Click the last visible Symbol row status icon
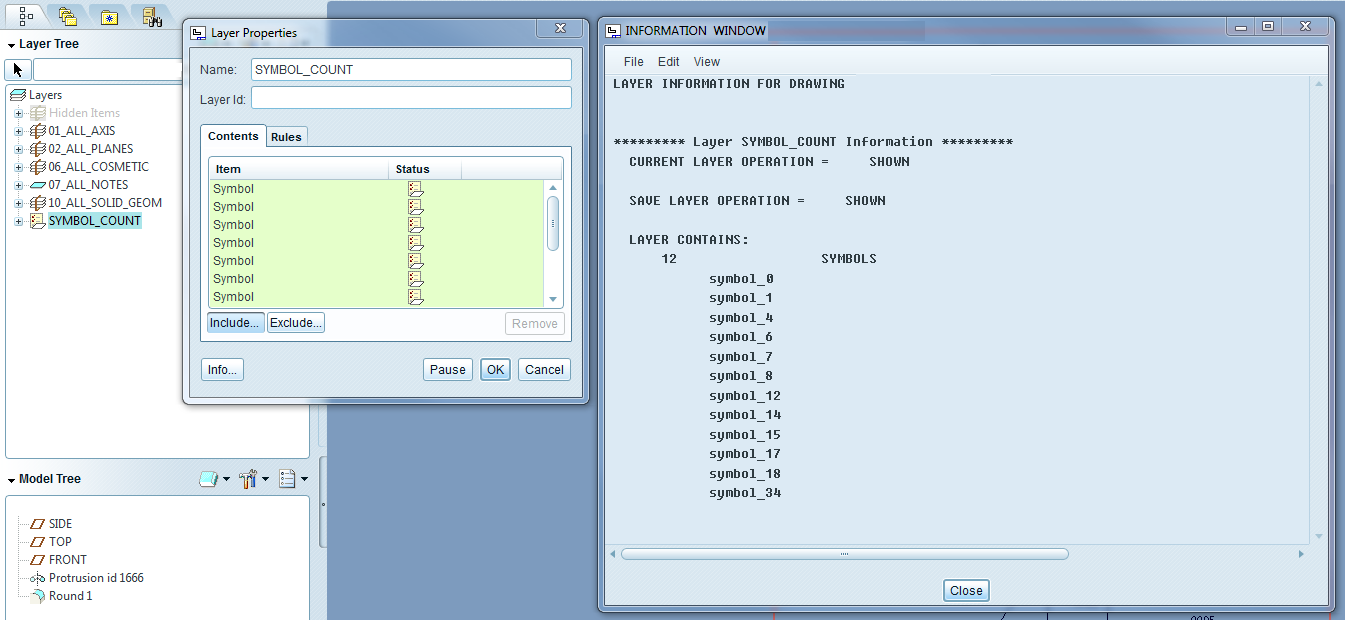 (x=416, y=297)
